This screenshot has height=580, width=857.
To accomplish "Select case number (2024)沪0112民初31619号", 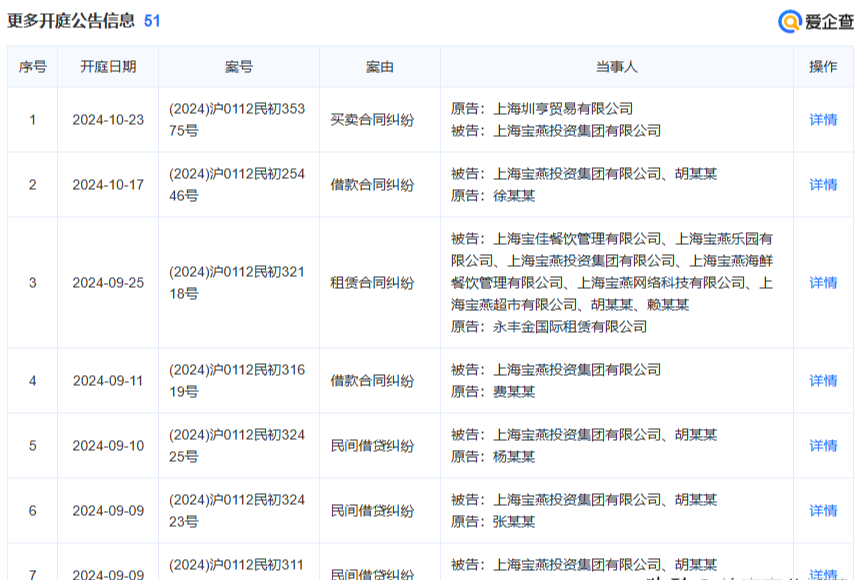I will pyautogui.click(x=237, y=380).
